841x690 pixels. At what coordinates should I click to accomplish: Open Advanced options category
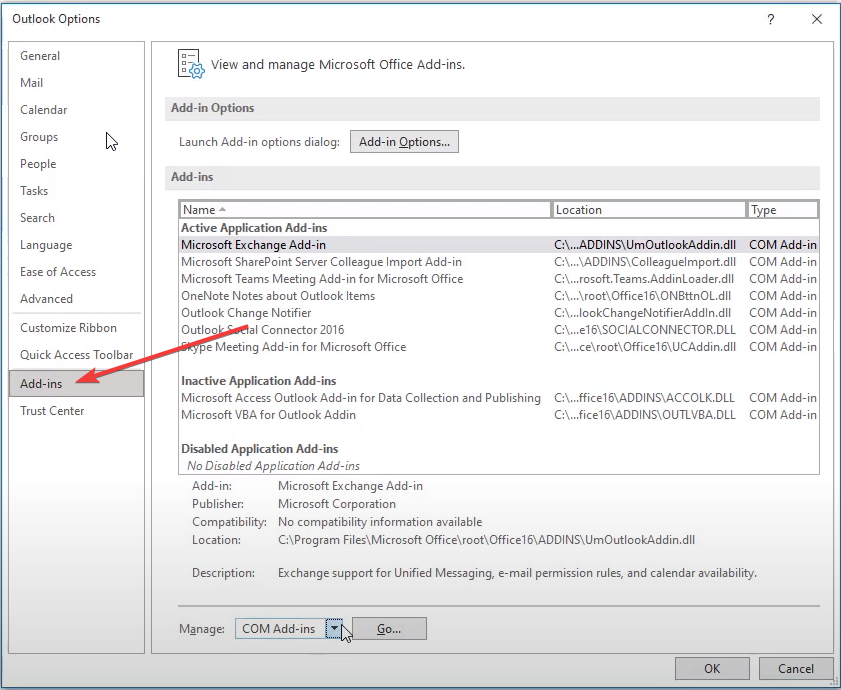[x=76, y=299]
